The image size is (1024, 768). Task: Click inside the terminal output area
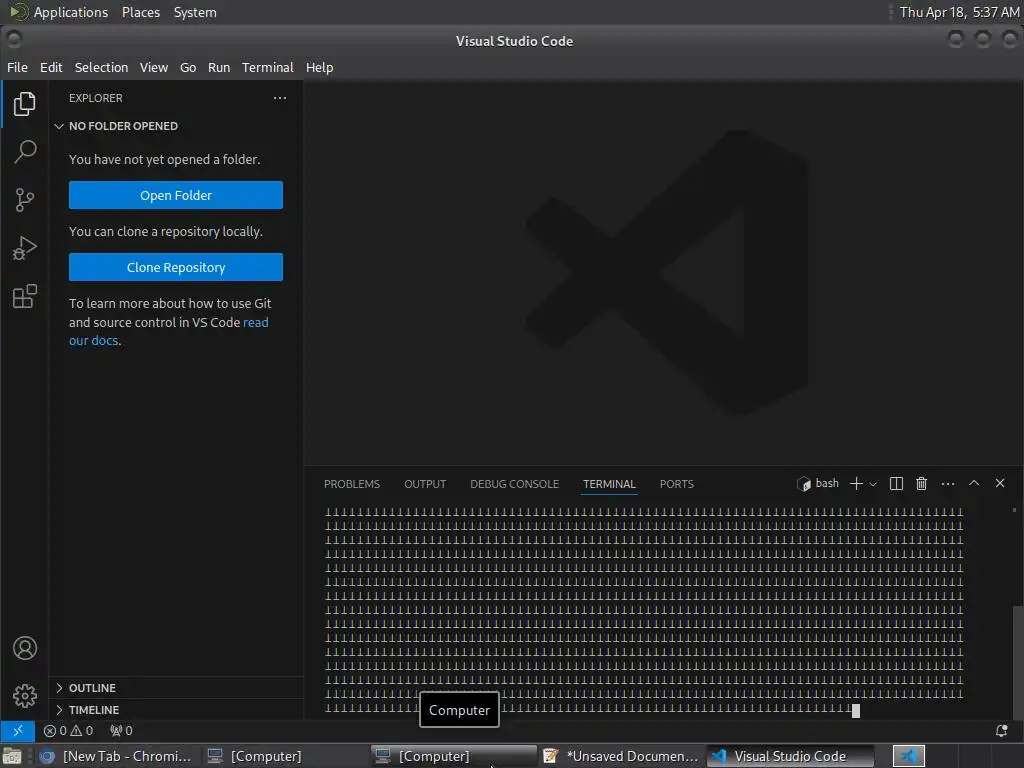click(x=643, y=611)
